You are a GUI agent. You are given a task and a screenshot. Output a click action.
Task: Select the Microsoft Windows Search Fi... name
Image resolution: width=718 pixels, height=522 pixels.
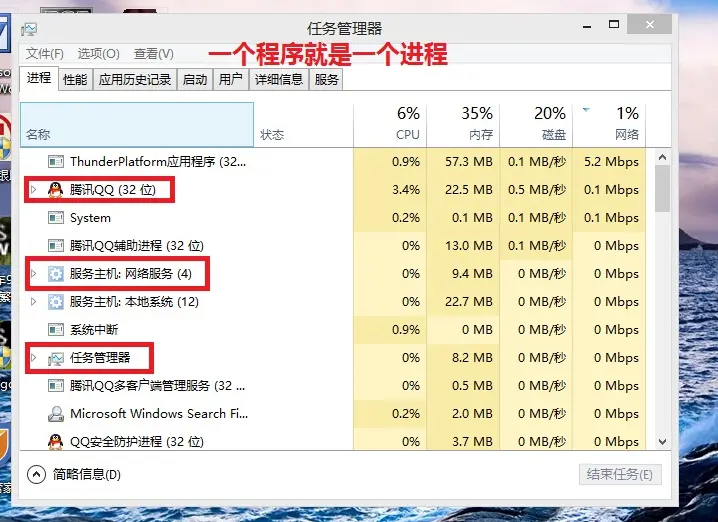[x=159, y=413]
